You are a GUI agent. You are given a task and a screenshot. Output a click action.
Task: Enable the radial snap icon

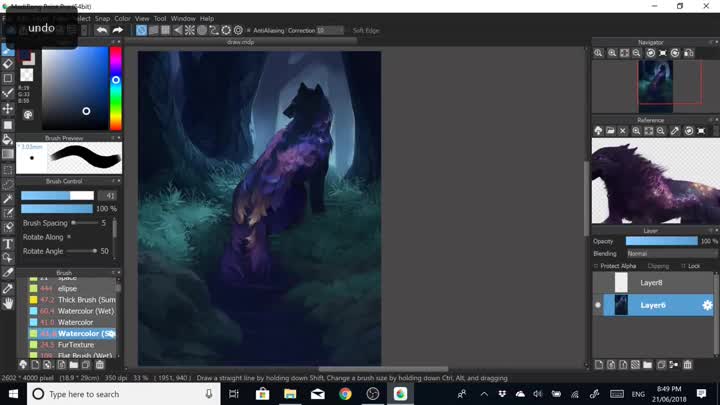point(190,30)
